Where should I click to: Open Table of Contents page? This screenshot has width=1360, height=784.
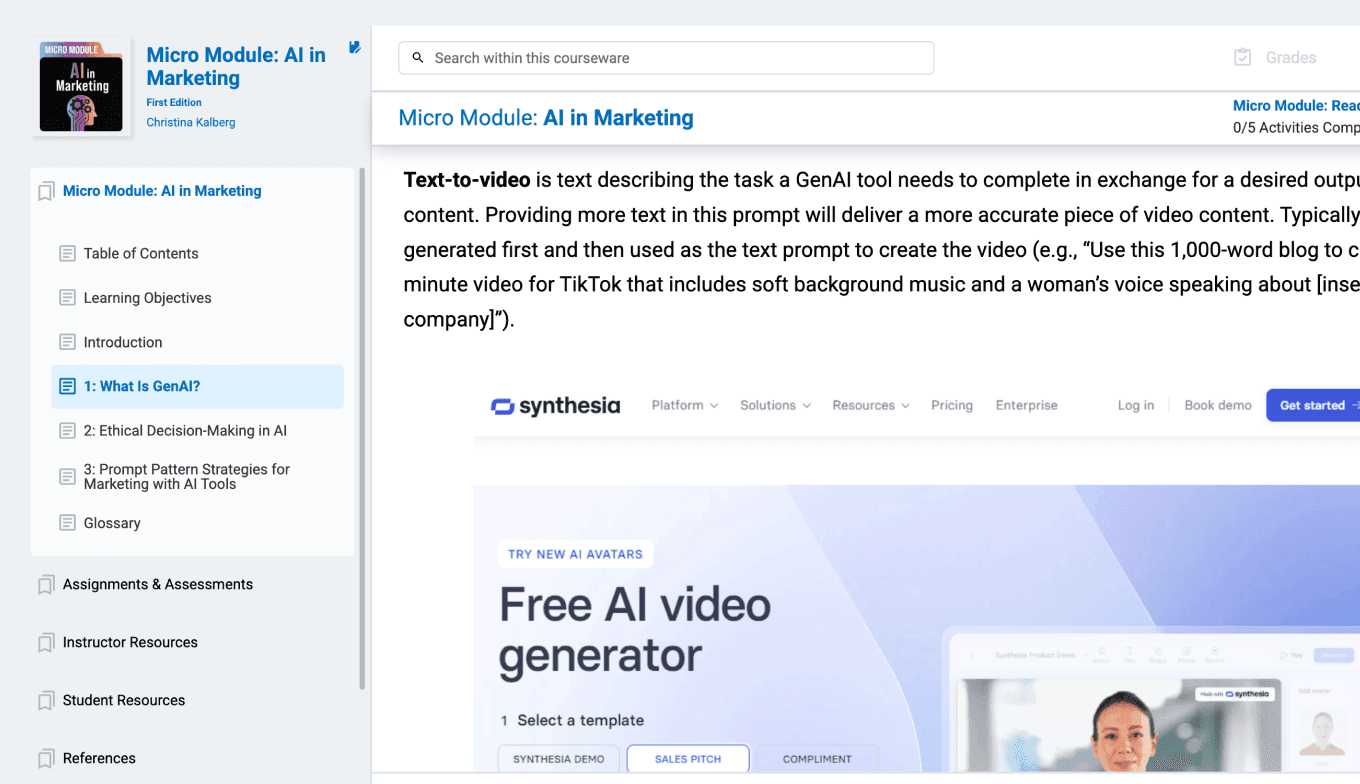pos(141,254)
